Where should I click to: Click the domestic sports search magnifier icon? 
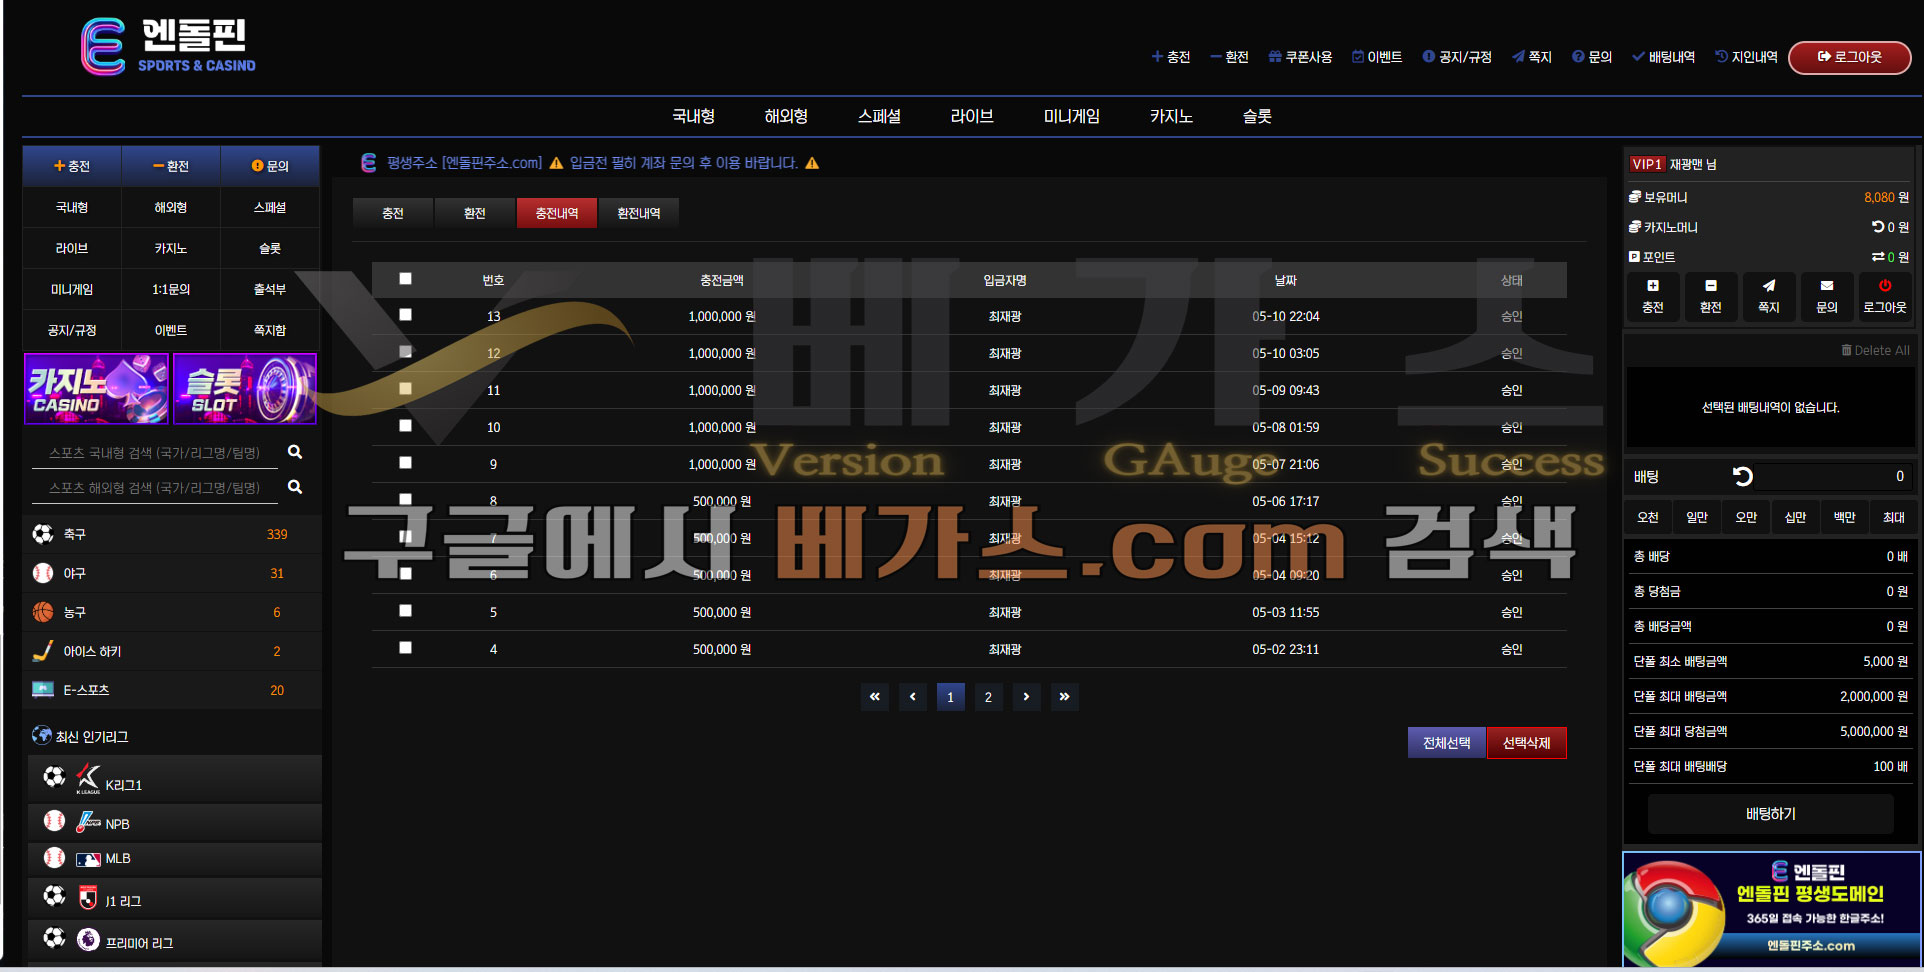click(295, 452)
